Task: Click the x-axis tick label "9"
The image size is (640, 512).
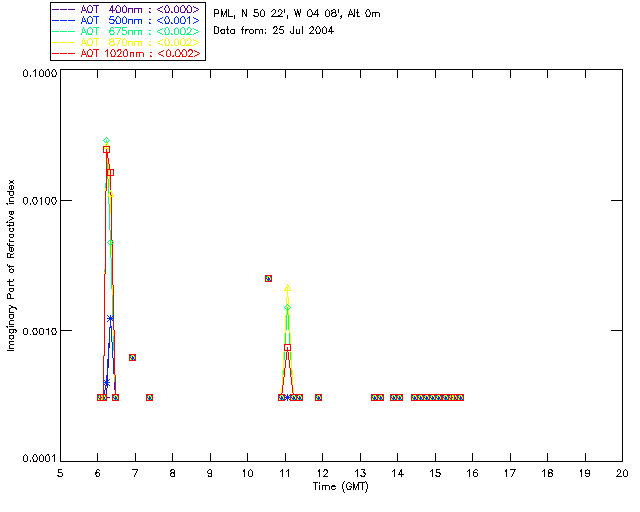Action: 210,473
